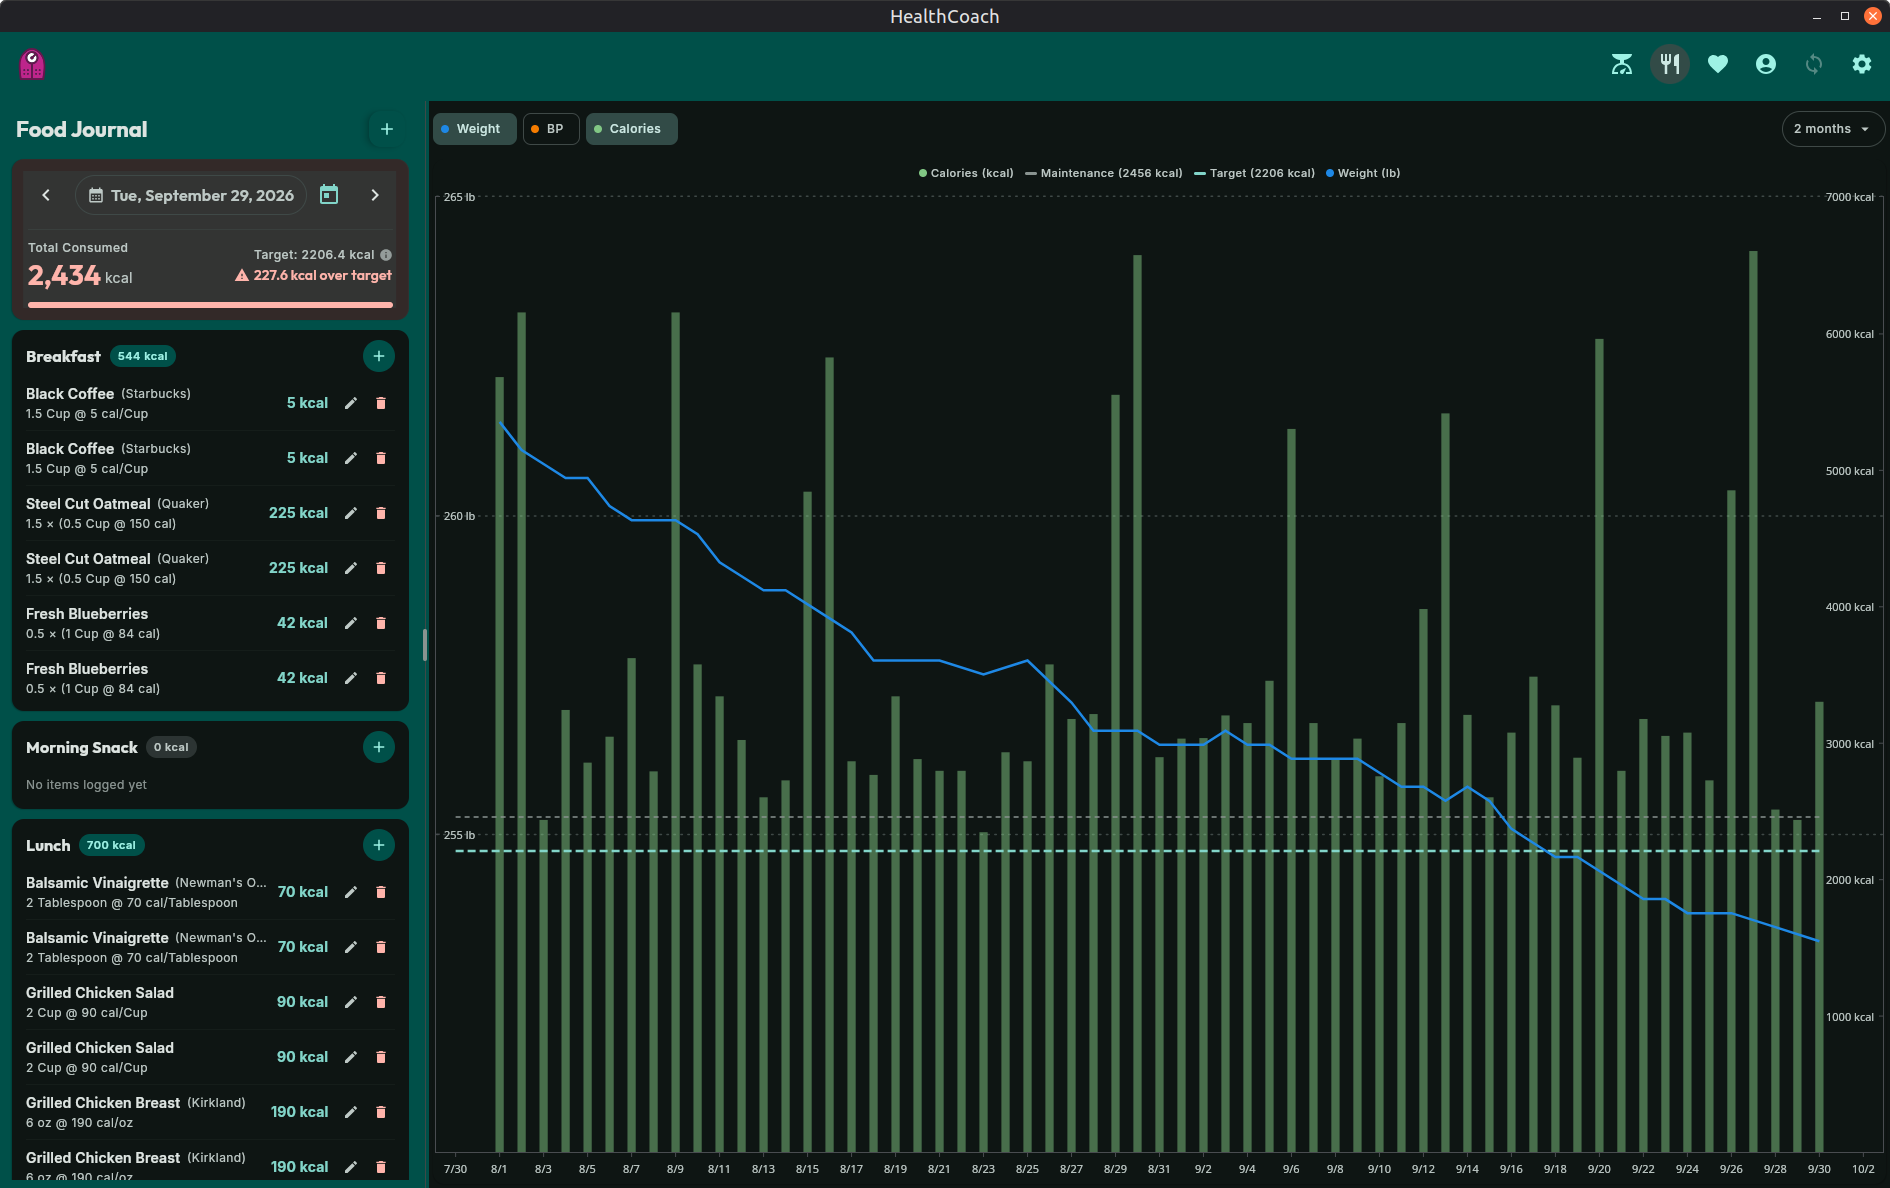Open the date picker for Tue, September 29, 2026
The width and height of the screenshot is (1890, 1188).
[x=191, y=195]
